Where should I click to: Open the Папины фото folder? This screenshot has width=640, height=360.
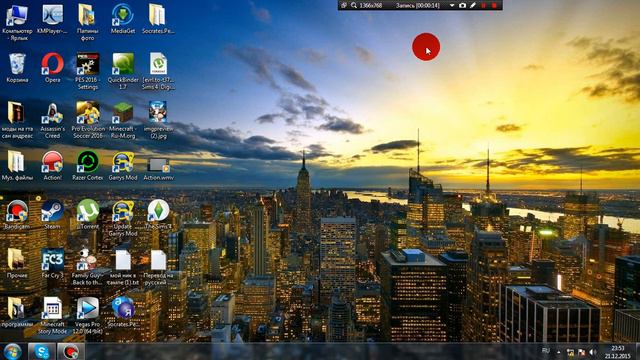(87, 16)
